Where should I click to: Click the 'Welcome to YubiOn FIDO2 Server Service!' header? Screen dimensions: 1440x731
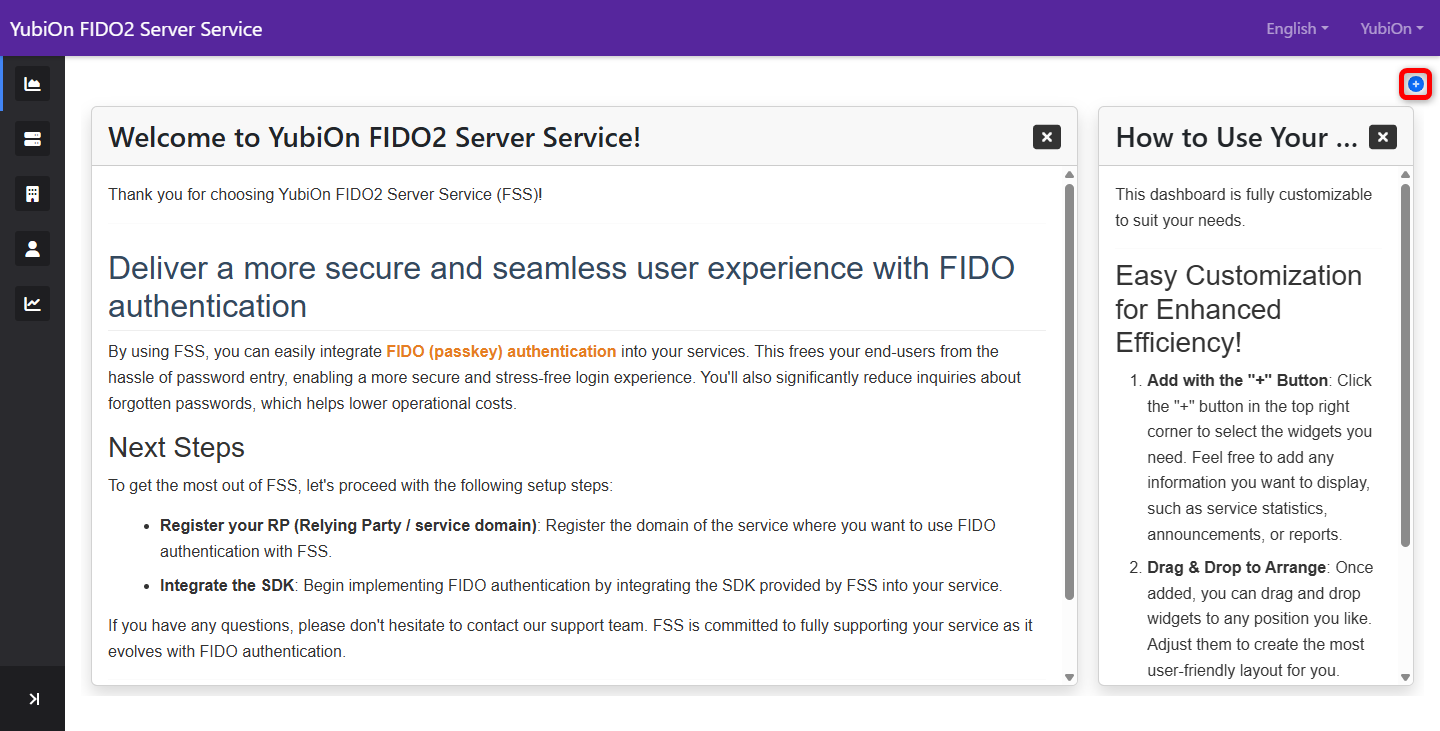[374, 137]
